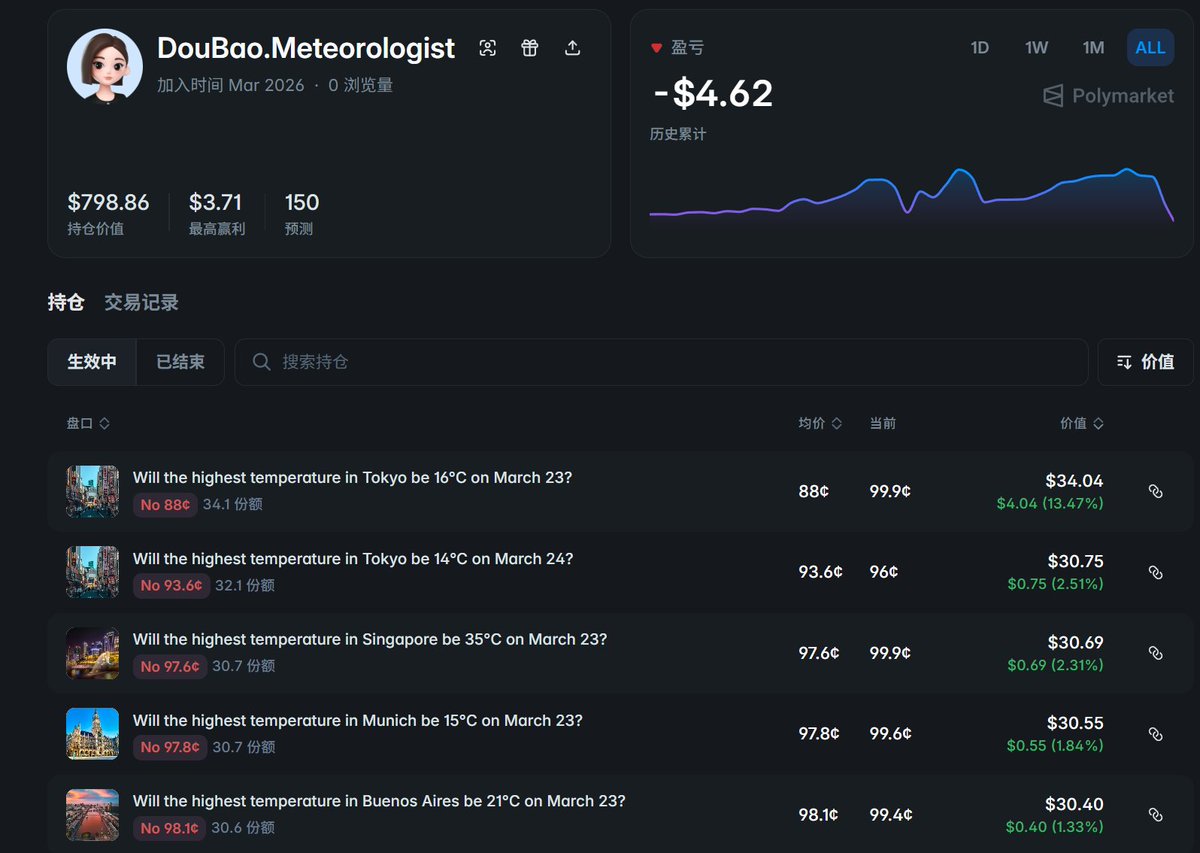Click the red down-triangle icon next to 盈亏
Image resolution: width=1200 pixels, height=853 pixels.
[657, 48]
